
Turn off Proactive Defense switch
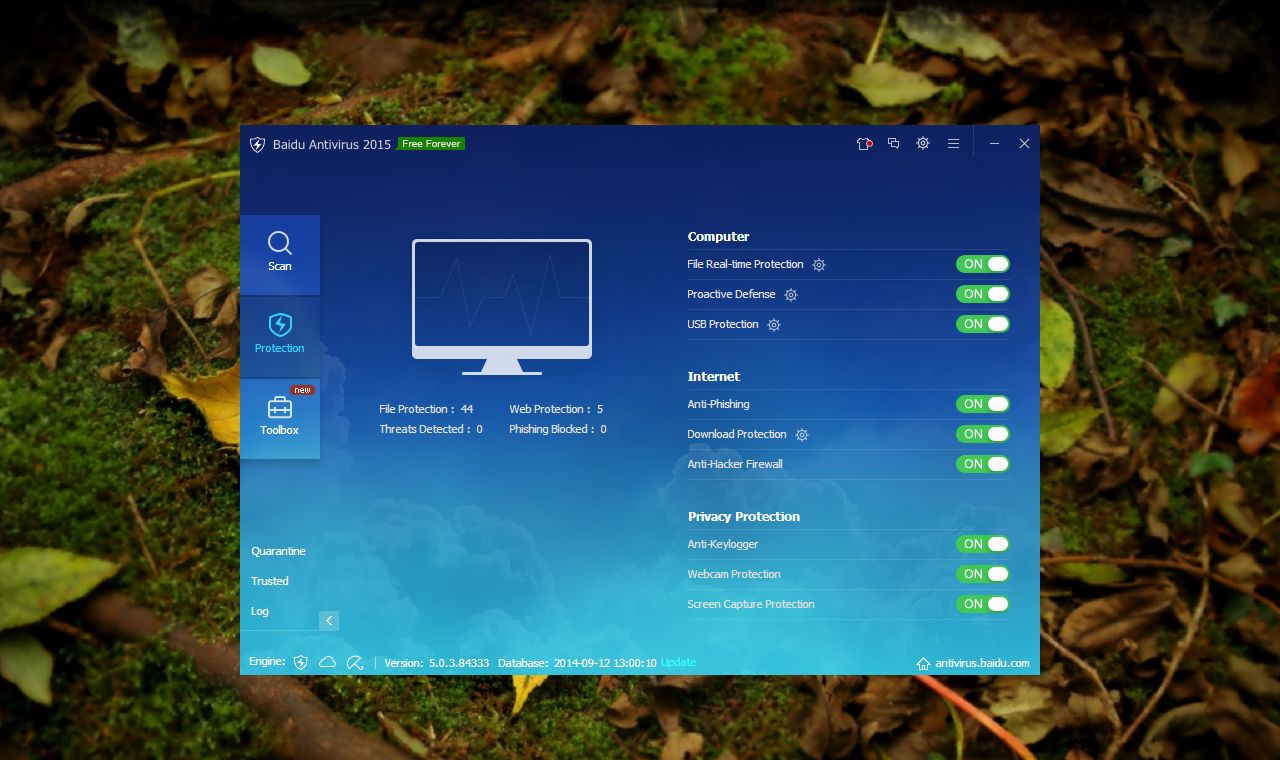click(x=983, y=294)
